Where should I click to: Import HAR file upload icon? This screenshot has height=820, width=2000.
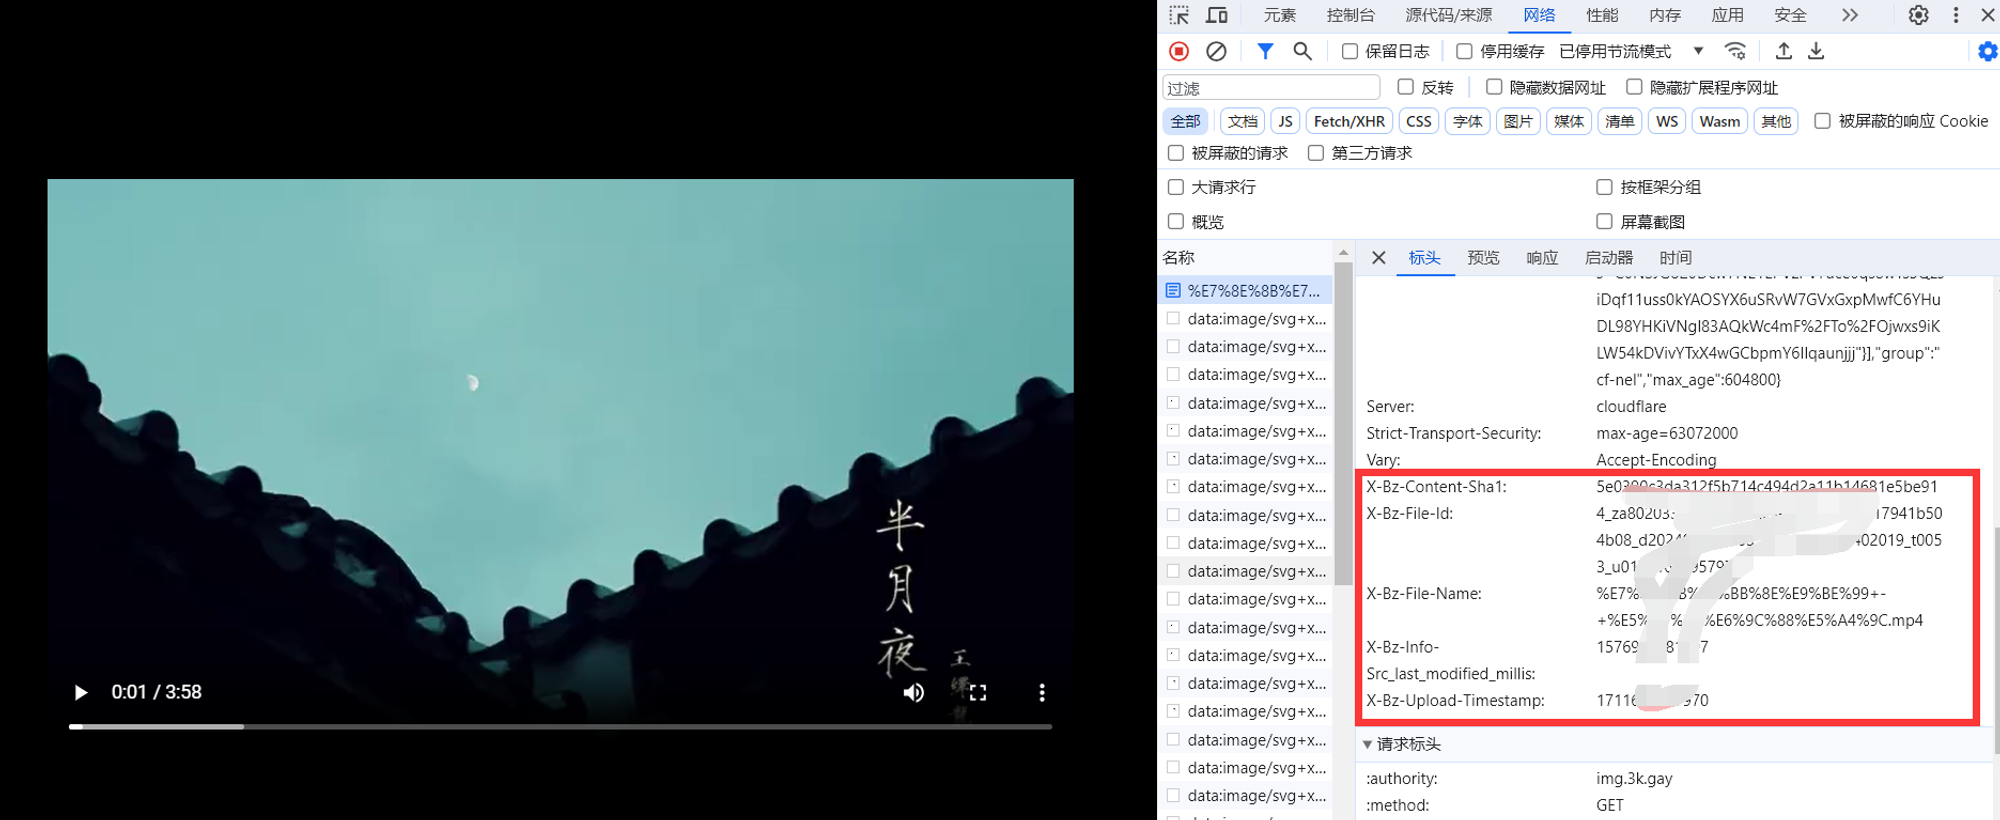[1783, 51]
